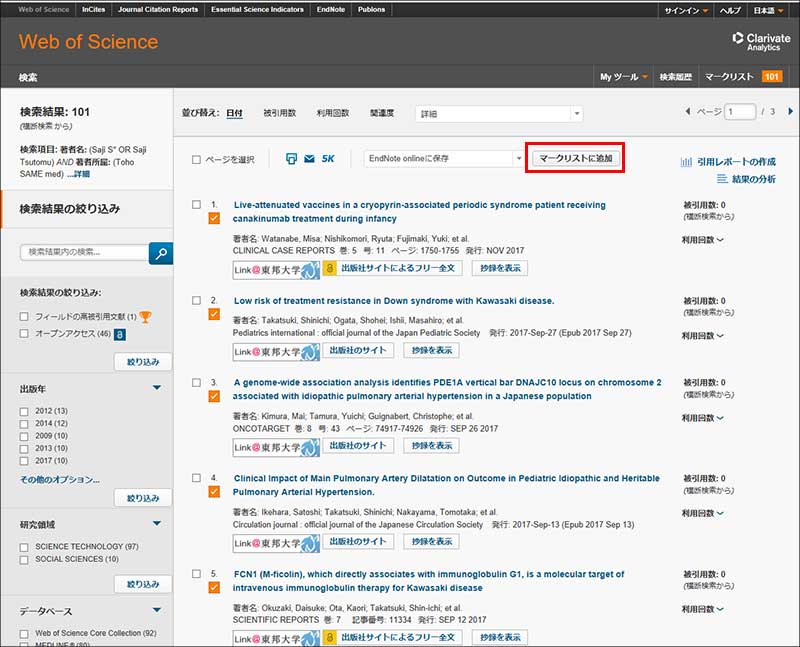Select checkbox for result 3
Screen dimensions: 800x647
click(196, 382)
